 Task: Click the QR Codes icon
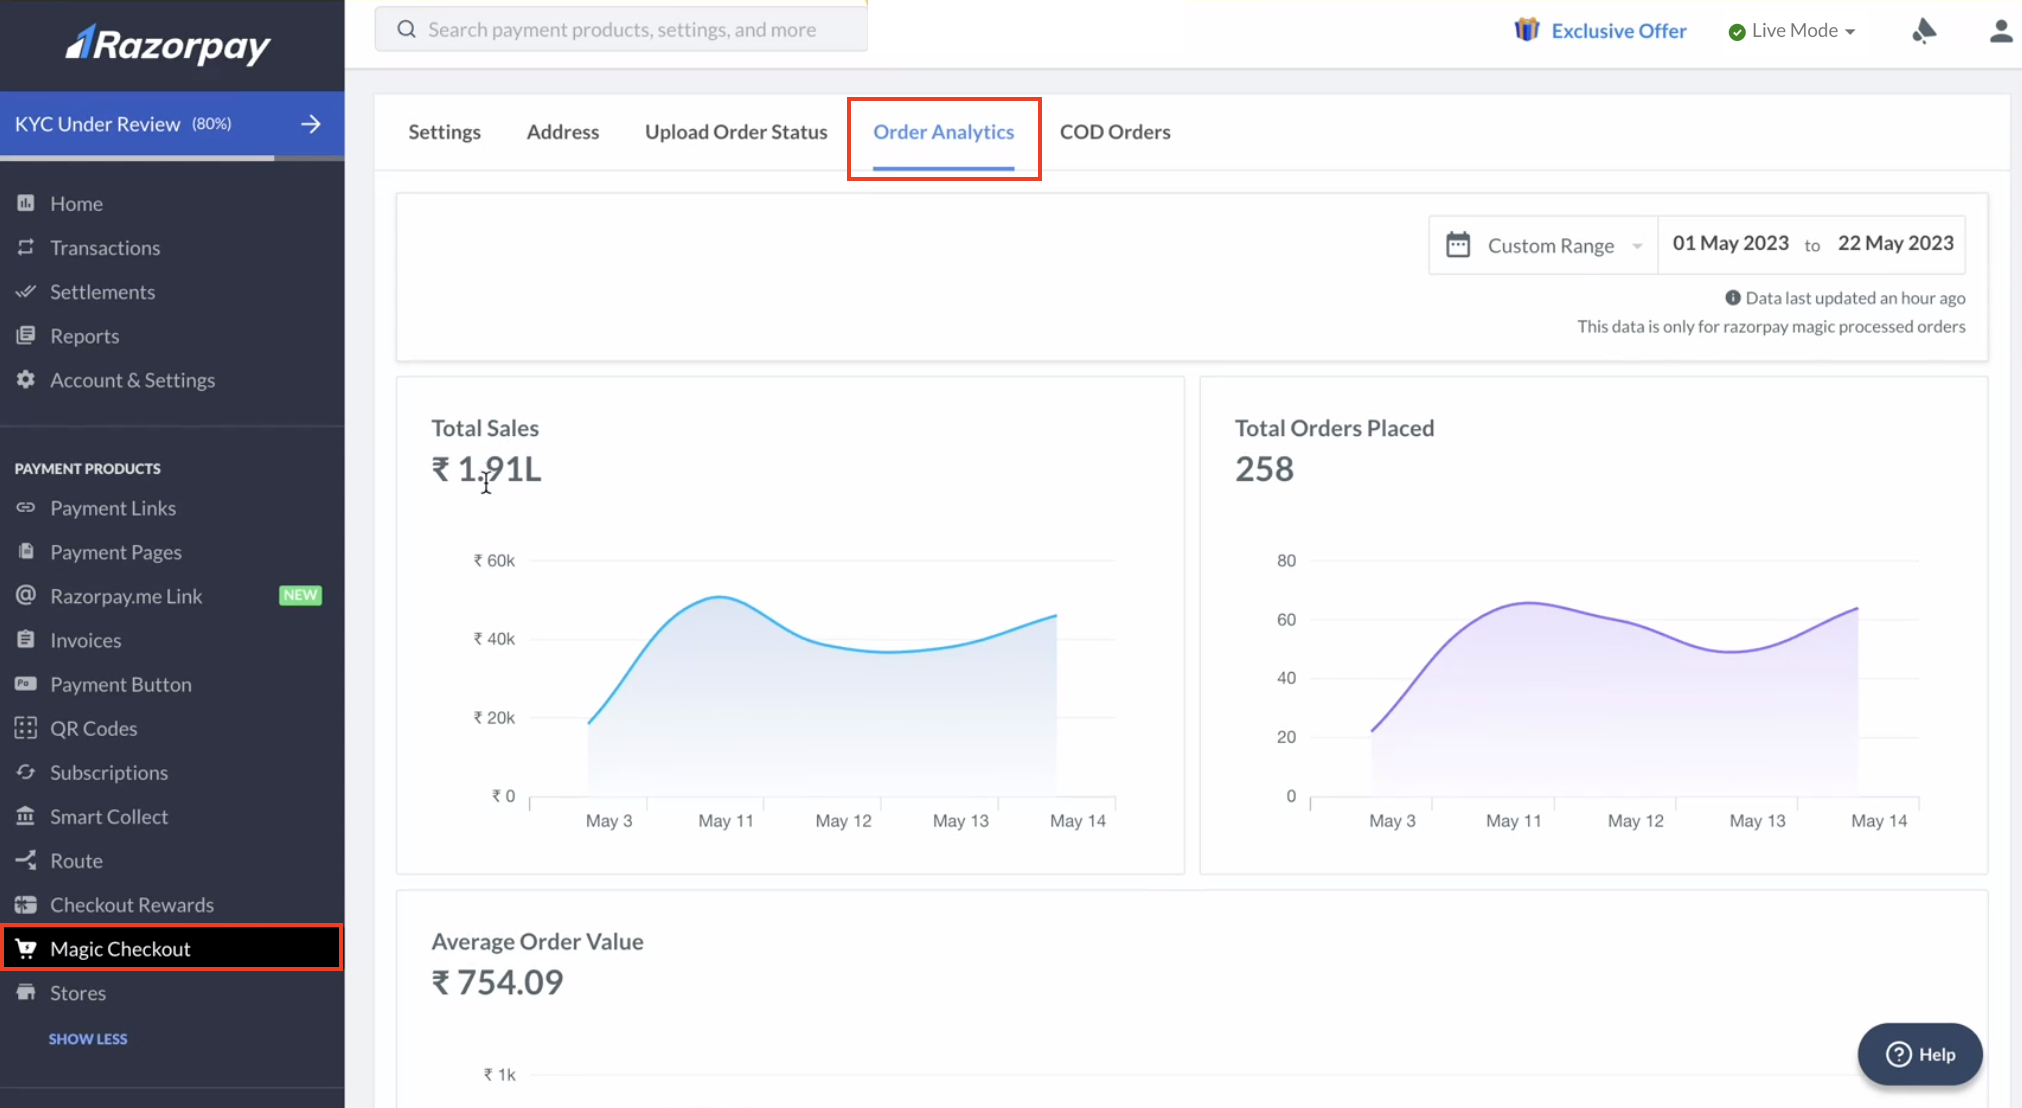point(26,727)
